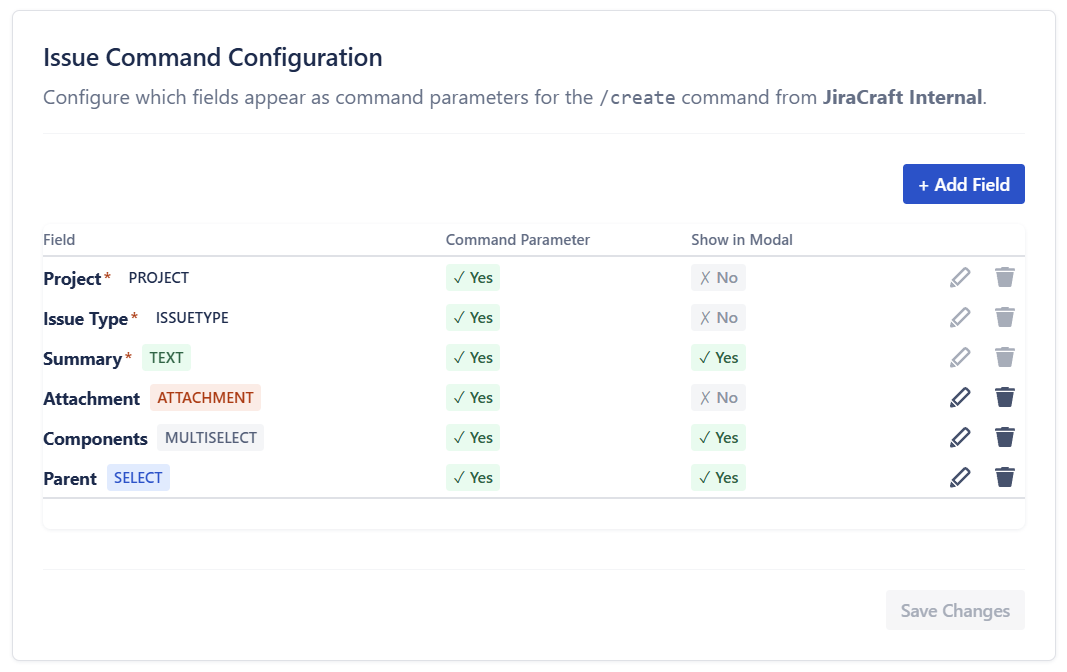This screenshot has height=672, width=1067.
Task: Edit the Attachment field
Action: [959, 398]
